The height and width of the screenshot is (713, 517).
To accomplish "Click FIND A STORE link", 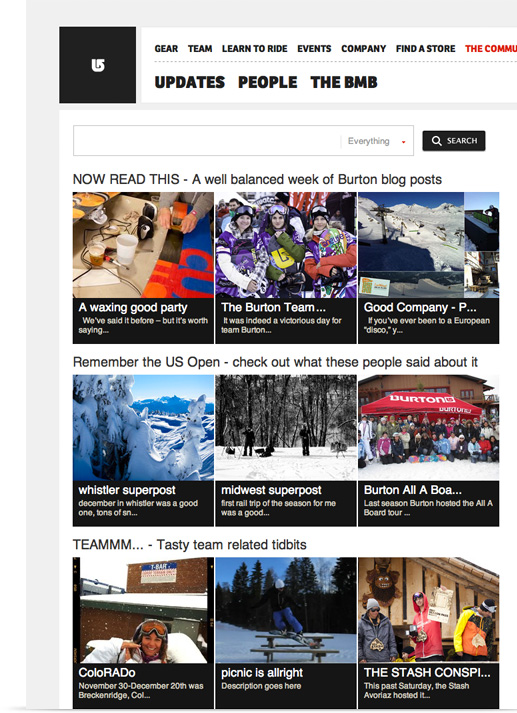I will tap(425, 49).
